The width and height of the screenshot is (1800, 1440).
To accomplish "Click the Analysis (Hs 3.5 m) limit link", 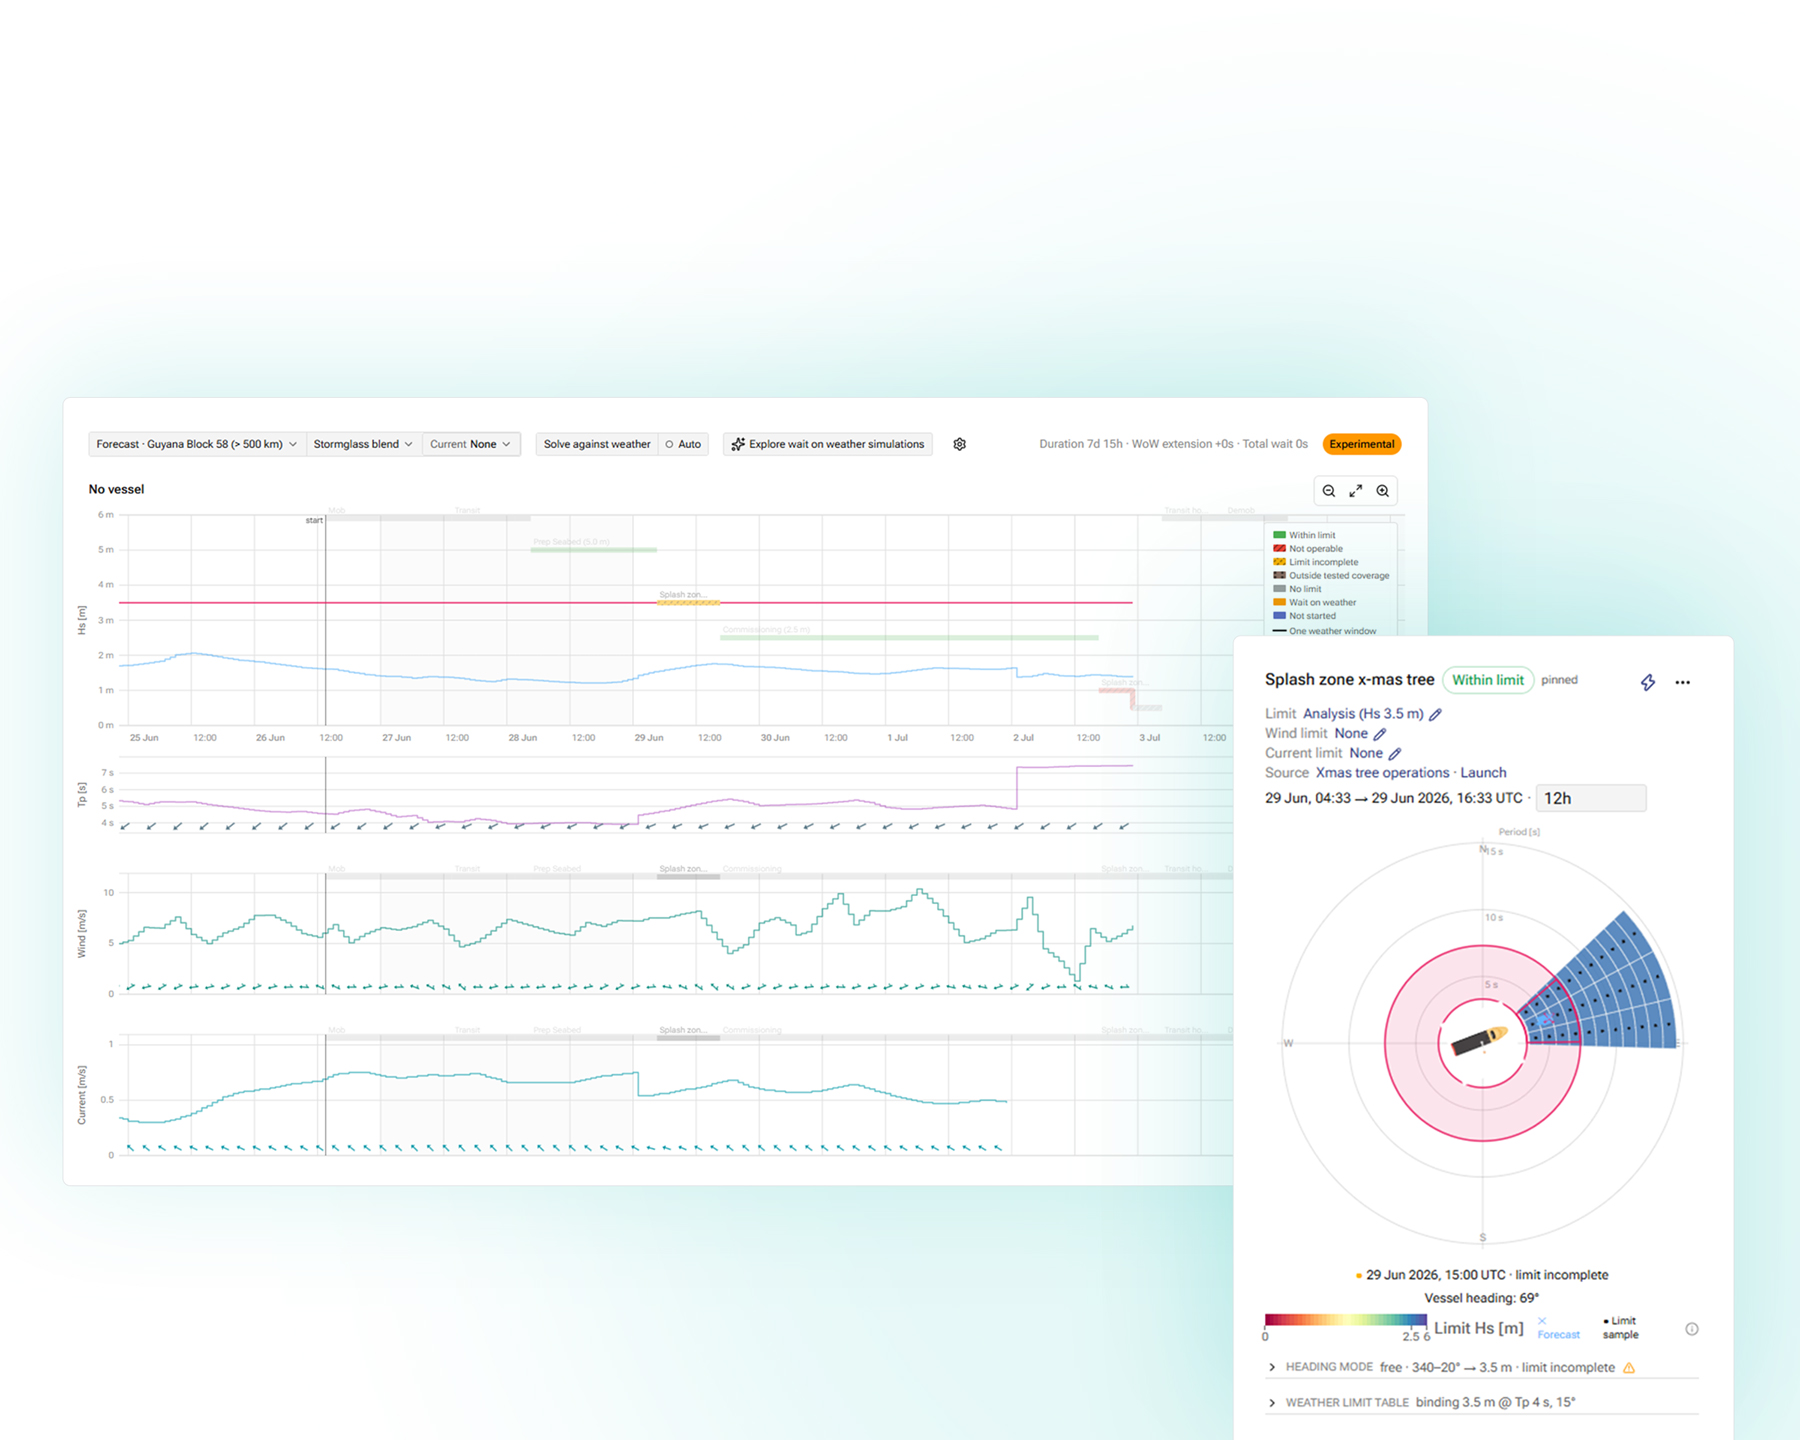I will click(1363, 714).
